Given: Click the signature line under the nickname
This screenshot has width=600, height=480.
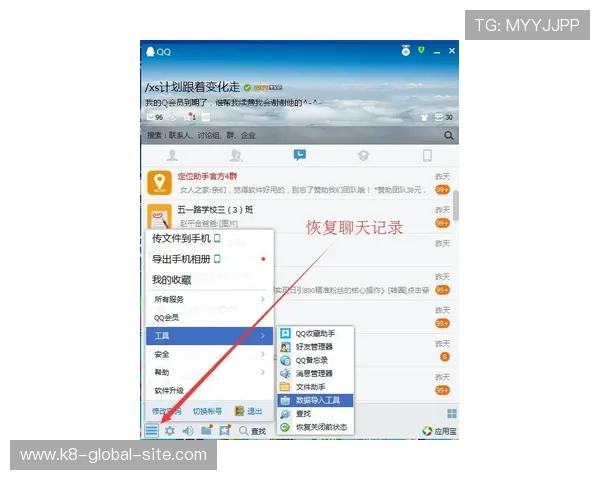Looking at the screenshot, I should point(232,103).
